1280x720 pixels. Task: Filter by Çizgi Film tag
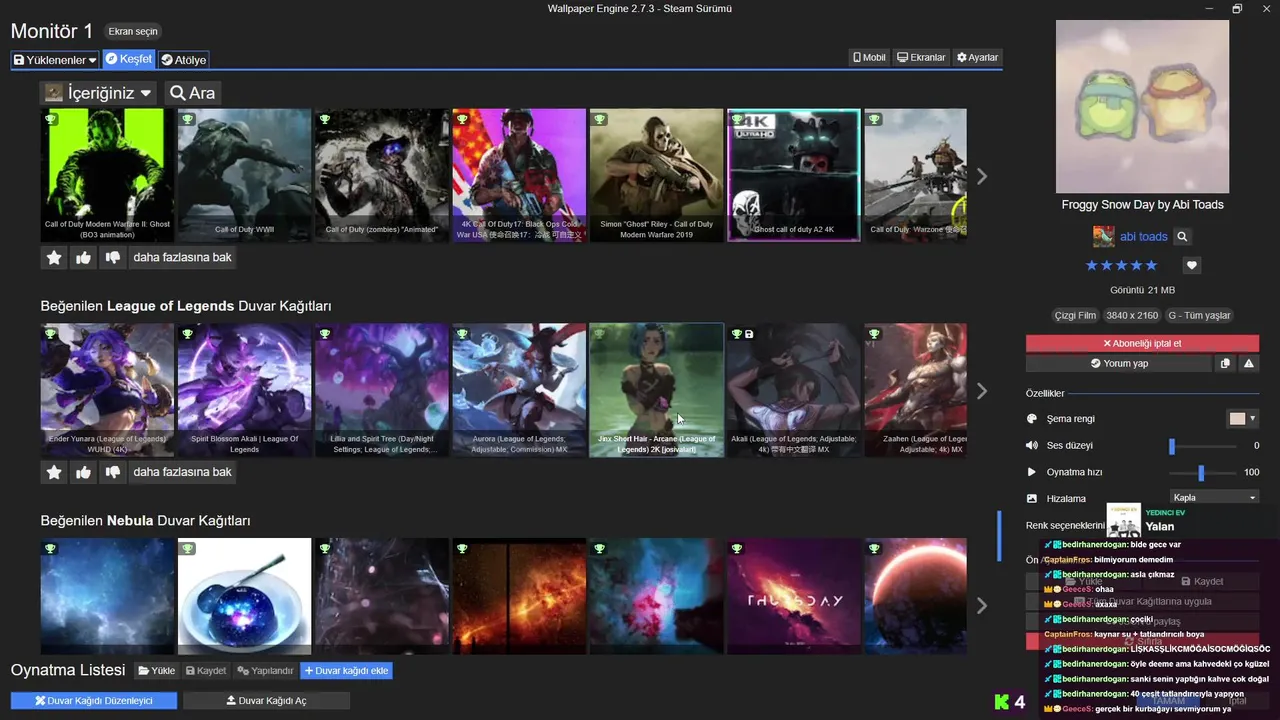click(x=1075, y=315)
